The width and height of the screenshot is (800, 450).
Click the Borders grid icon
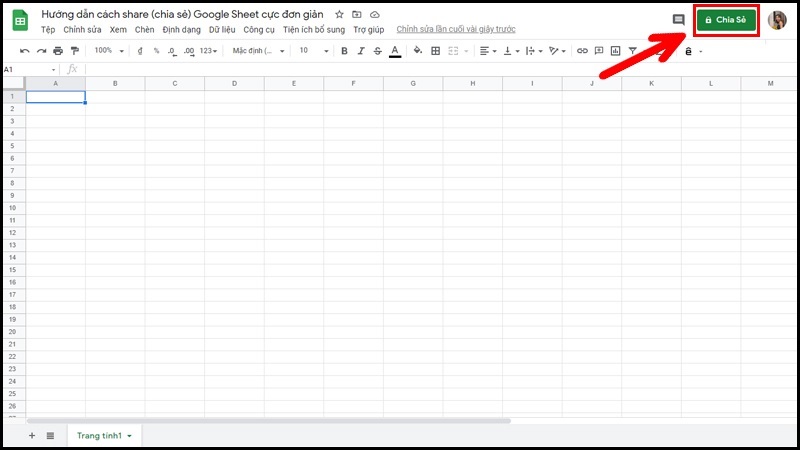coord(435,51)
